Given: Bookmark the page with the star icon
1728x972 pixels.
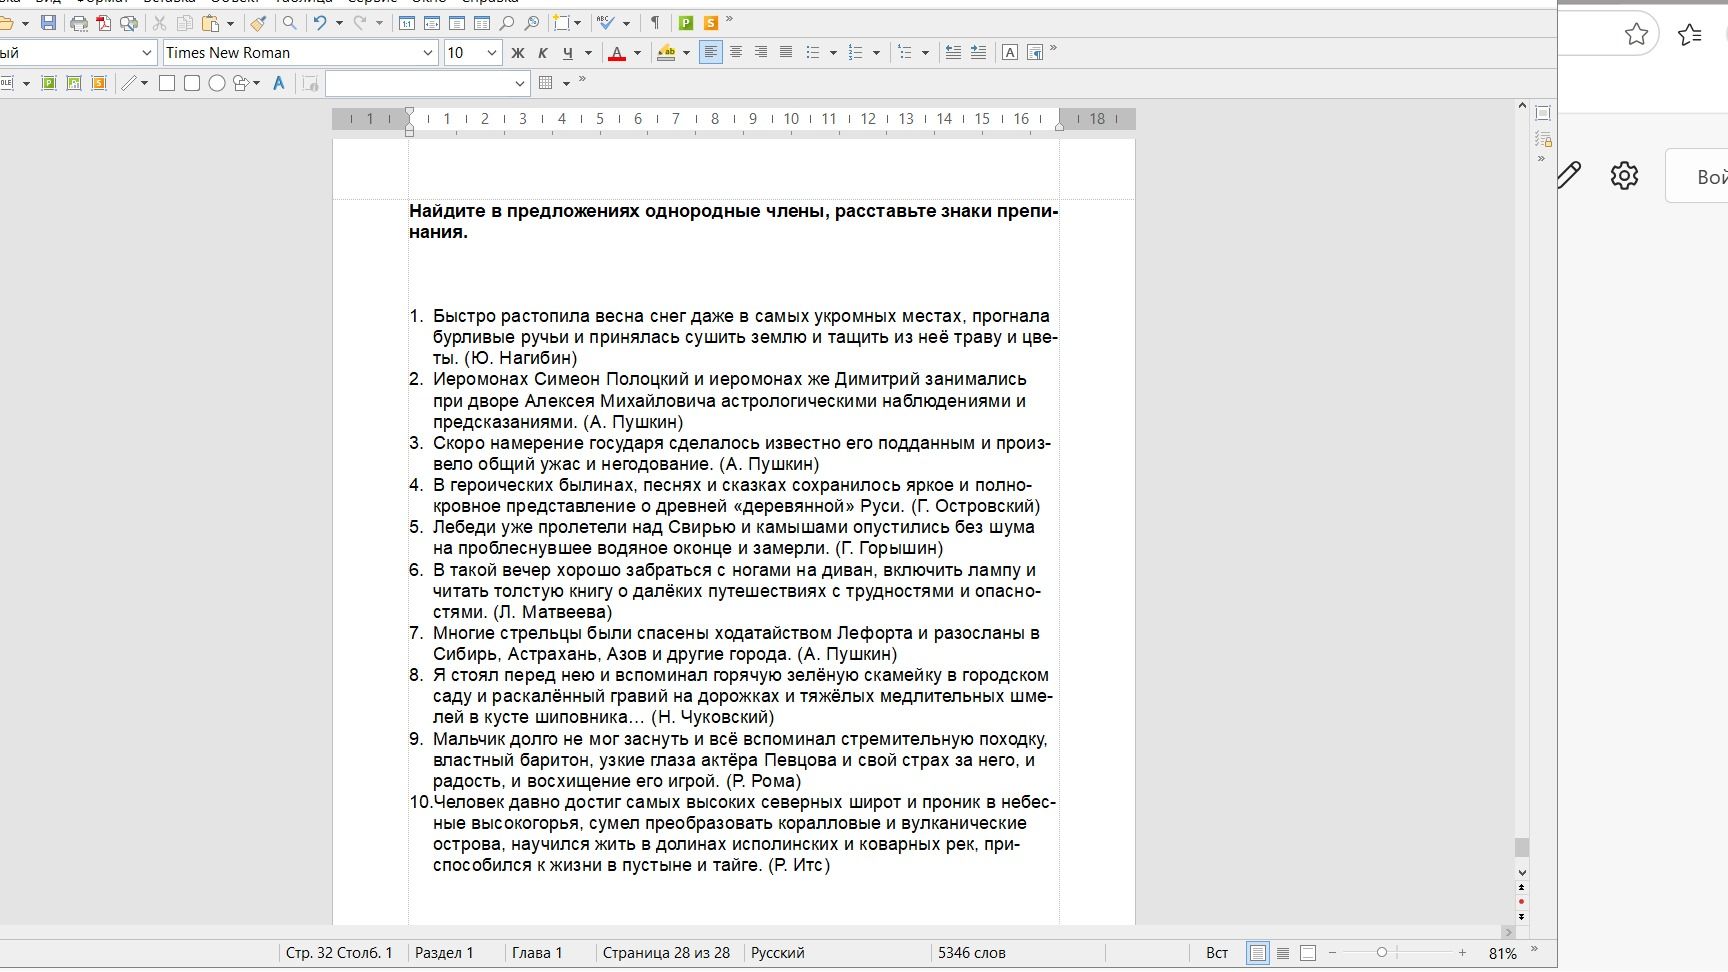Looking at the screenshot, I should tap(1636, 35).
